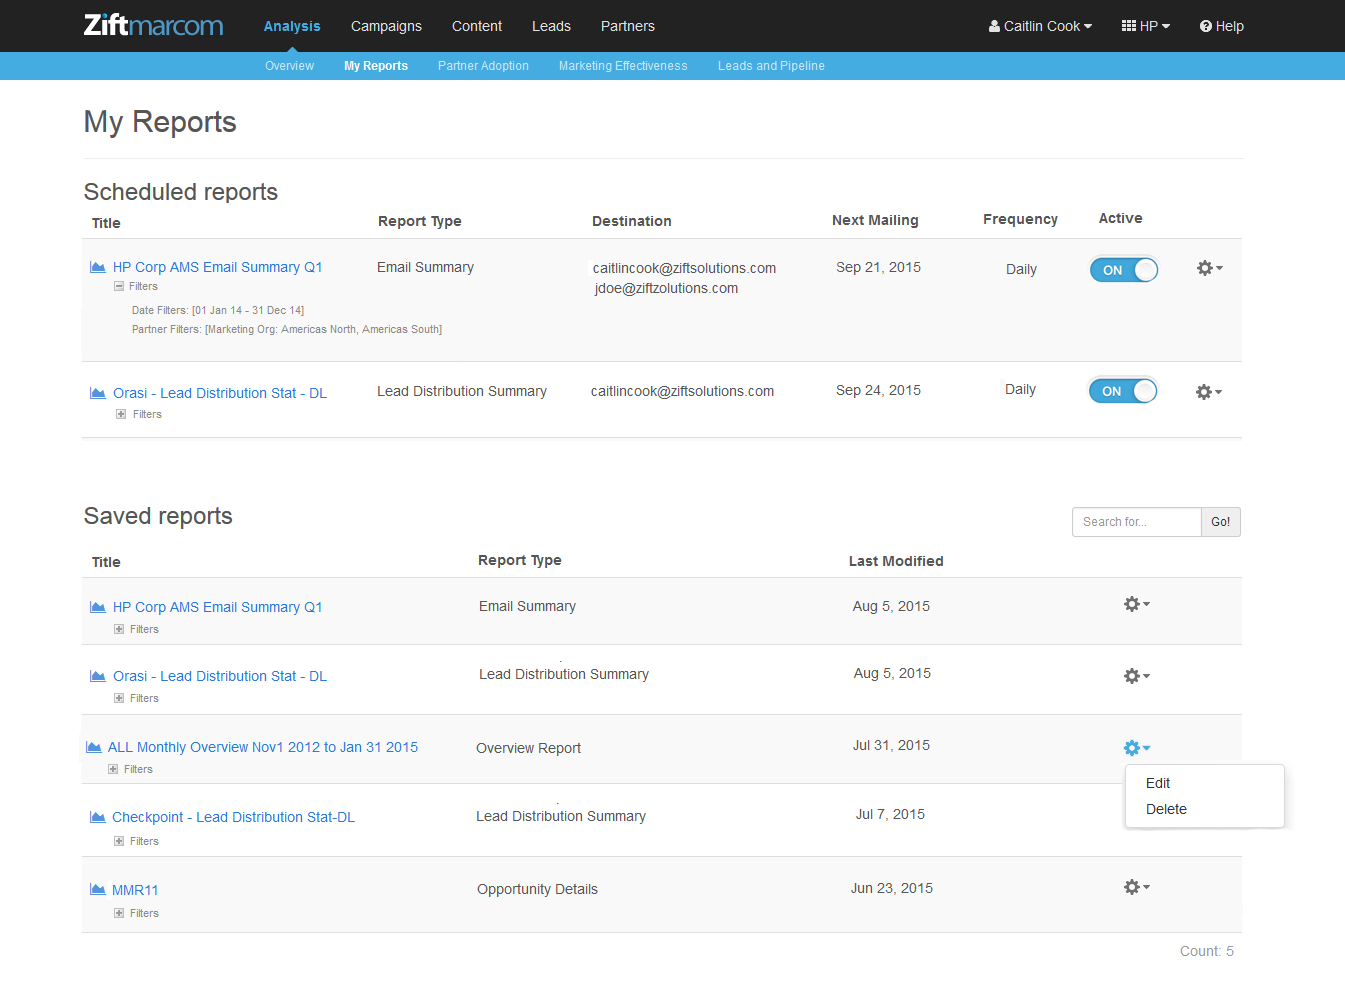Screen dimensions: 1345x1007
Task: Open gear menu for MMR11 report
Action: coord(1136,887)
